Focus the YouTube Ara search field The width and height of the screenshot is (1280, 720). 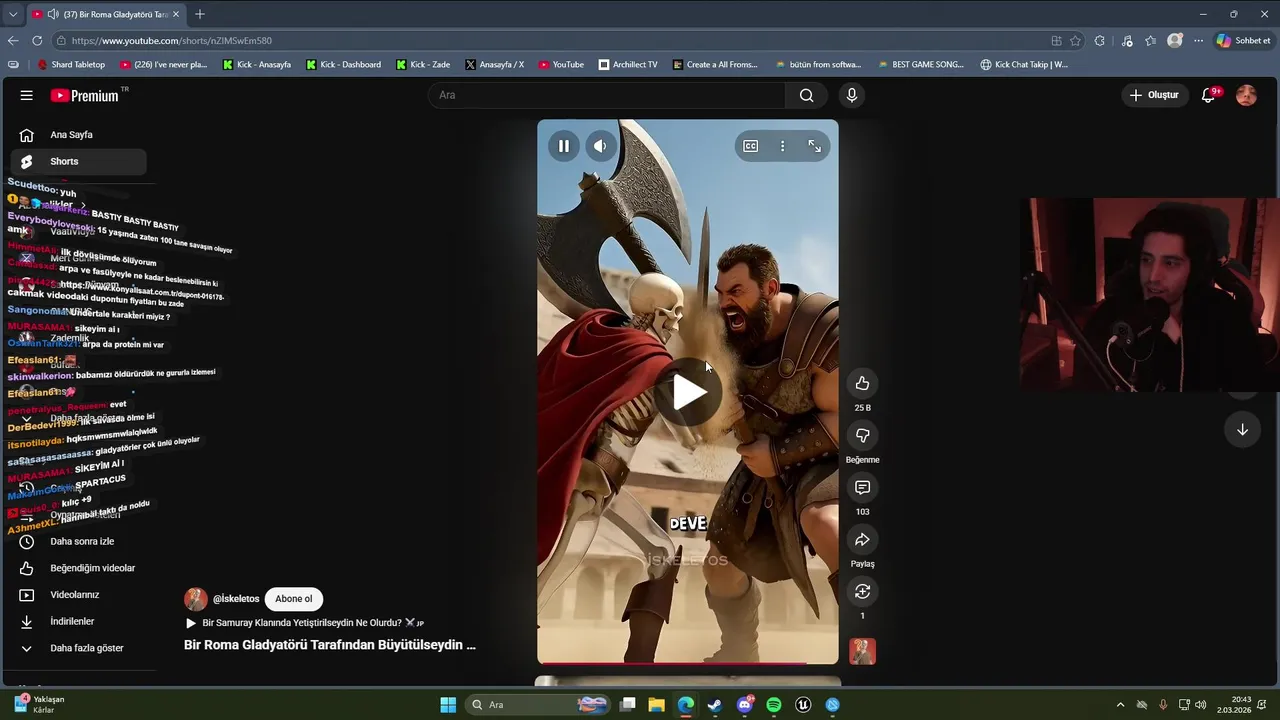coord(608,95)
